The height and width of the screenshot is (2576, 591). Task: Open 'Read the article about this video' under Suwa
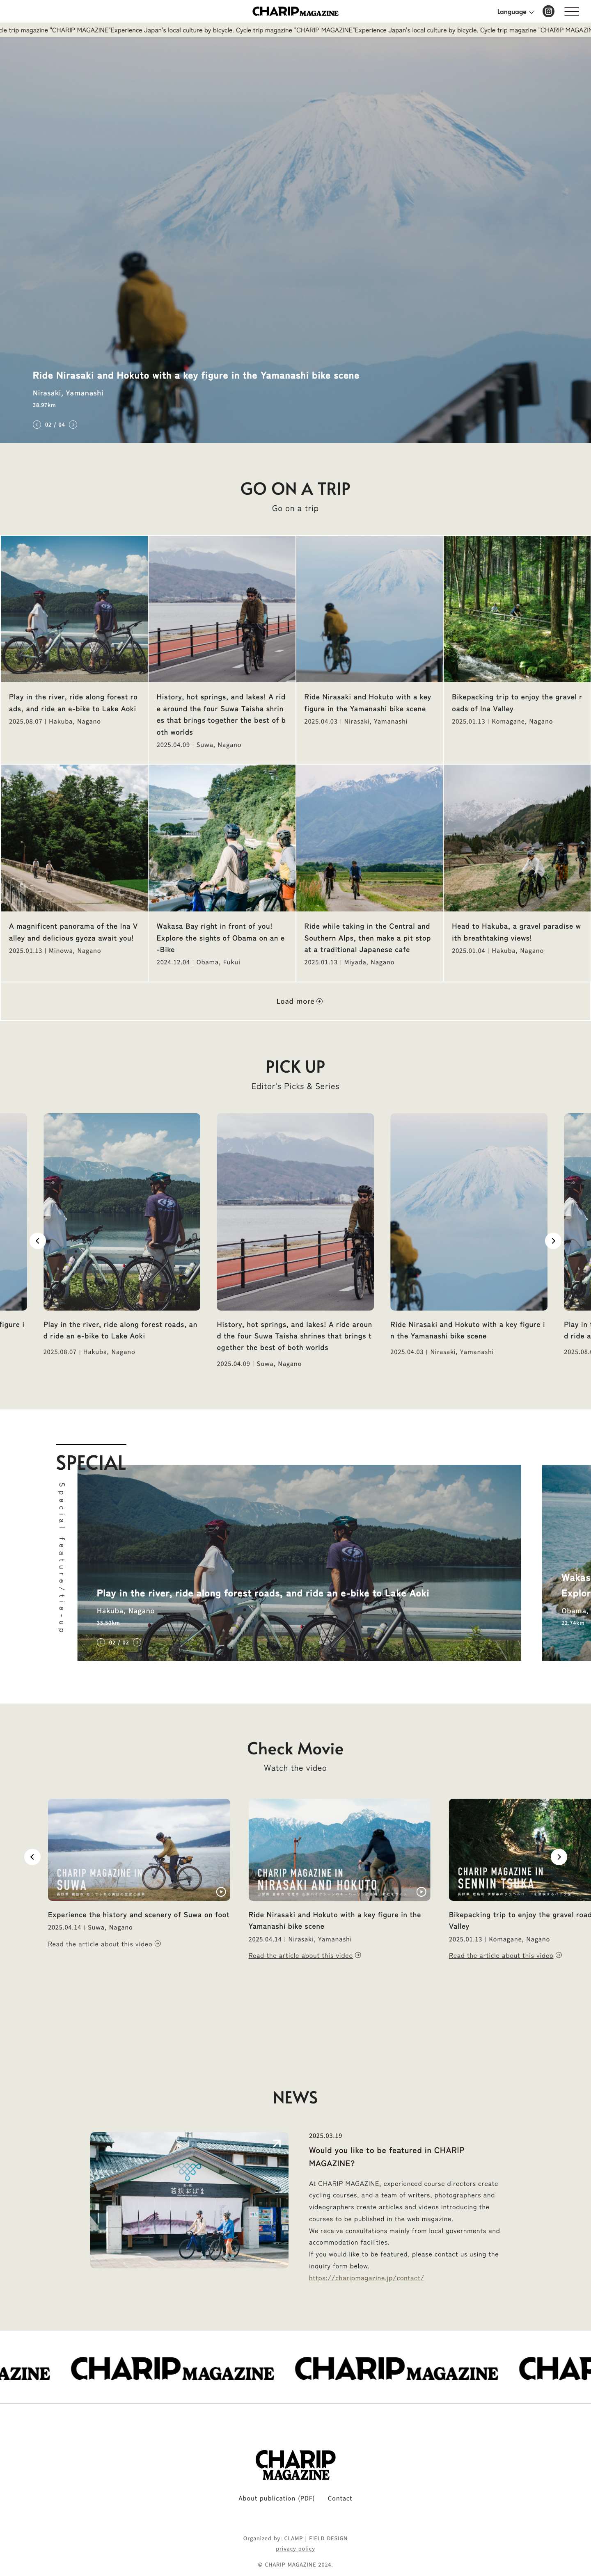tap(104, 1944)
